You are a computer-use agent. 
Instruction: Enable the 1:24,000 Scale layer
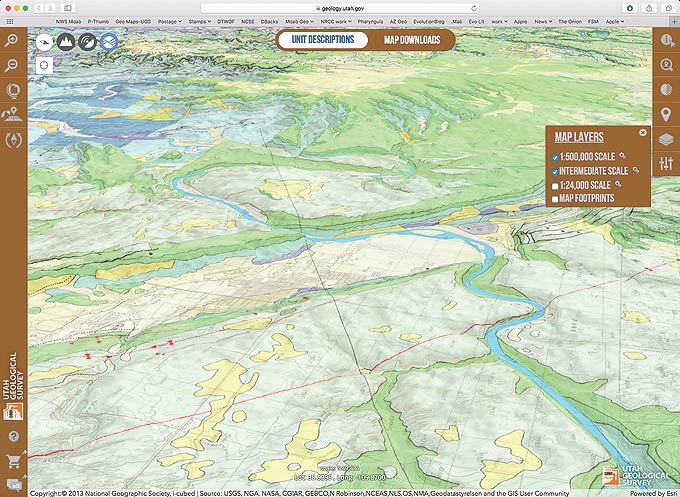(x=555, y=185)
